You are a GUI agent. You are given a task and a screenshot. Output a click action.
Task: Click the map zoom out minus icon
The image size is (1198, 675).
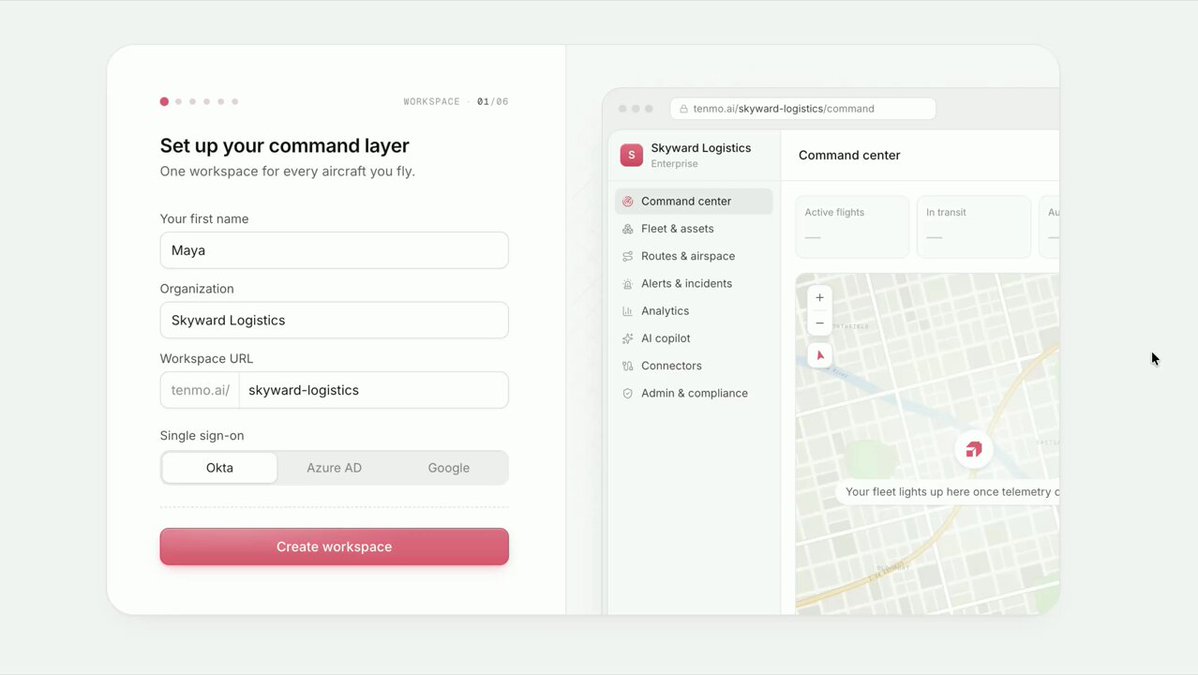tap(820, 323)
